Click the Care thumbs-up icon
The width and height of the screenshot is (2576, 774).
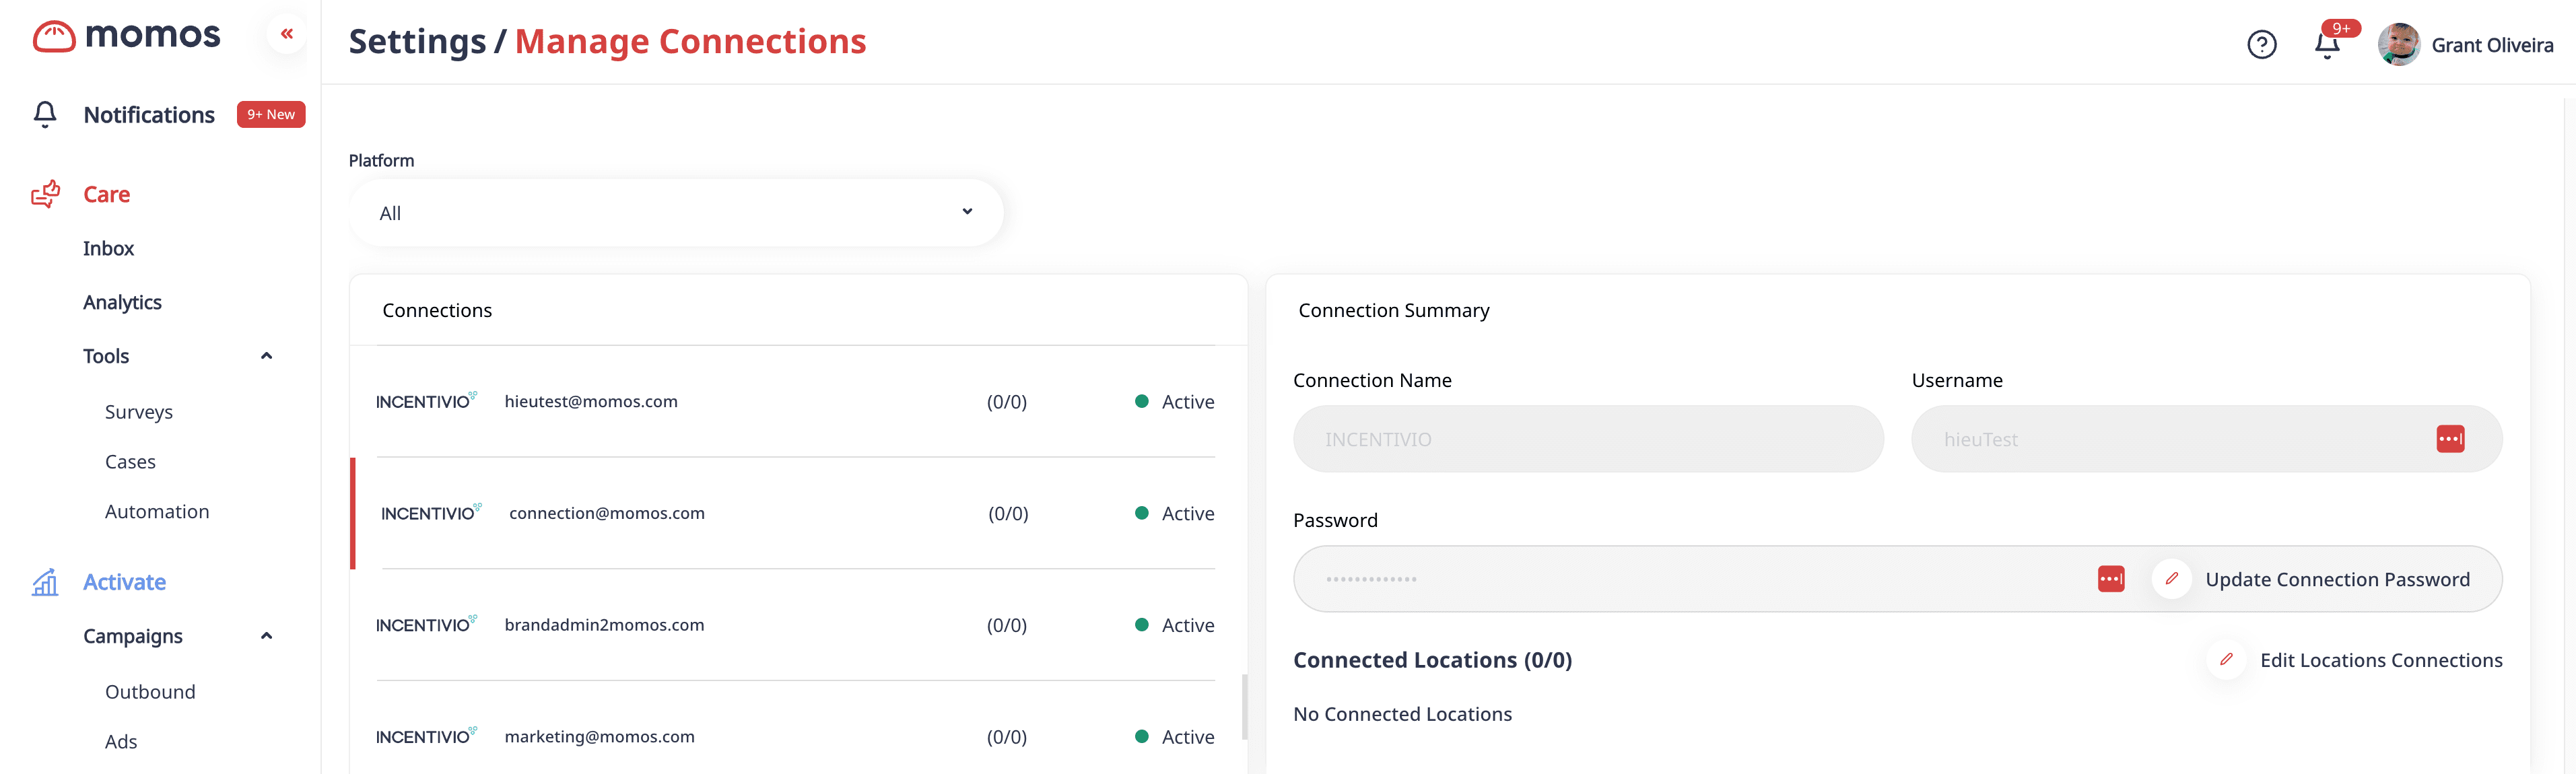pyautogui.click(x=46, y=194)
